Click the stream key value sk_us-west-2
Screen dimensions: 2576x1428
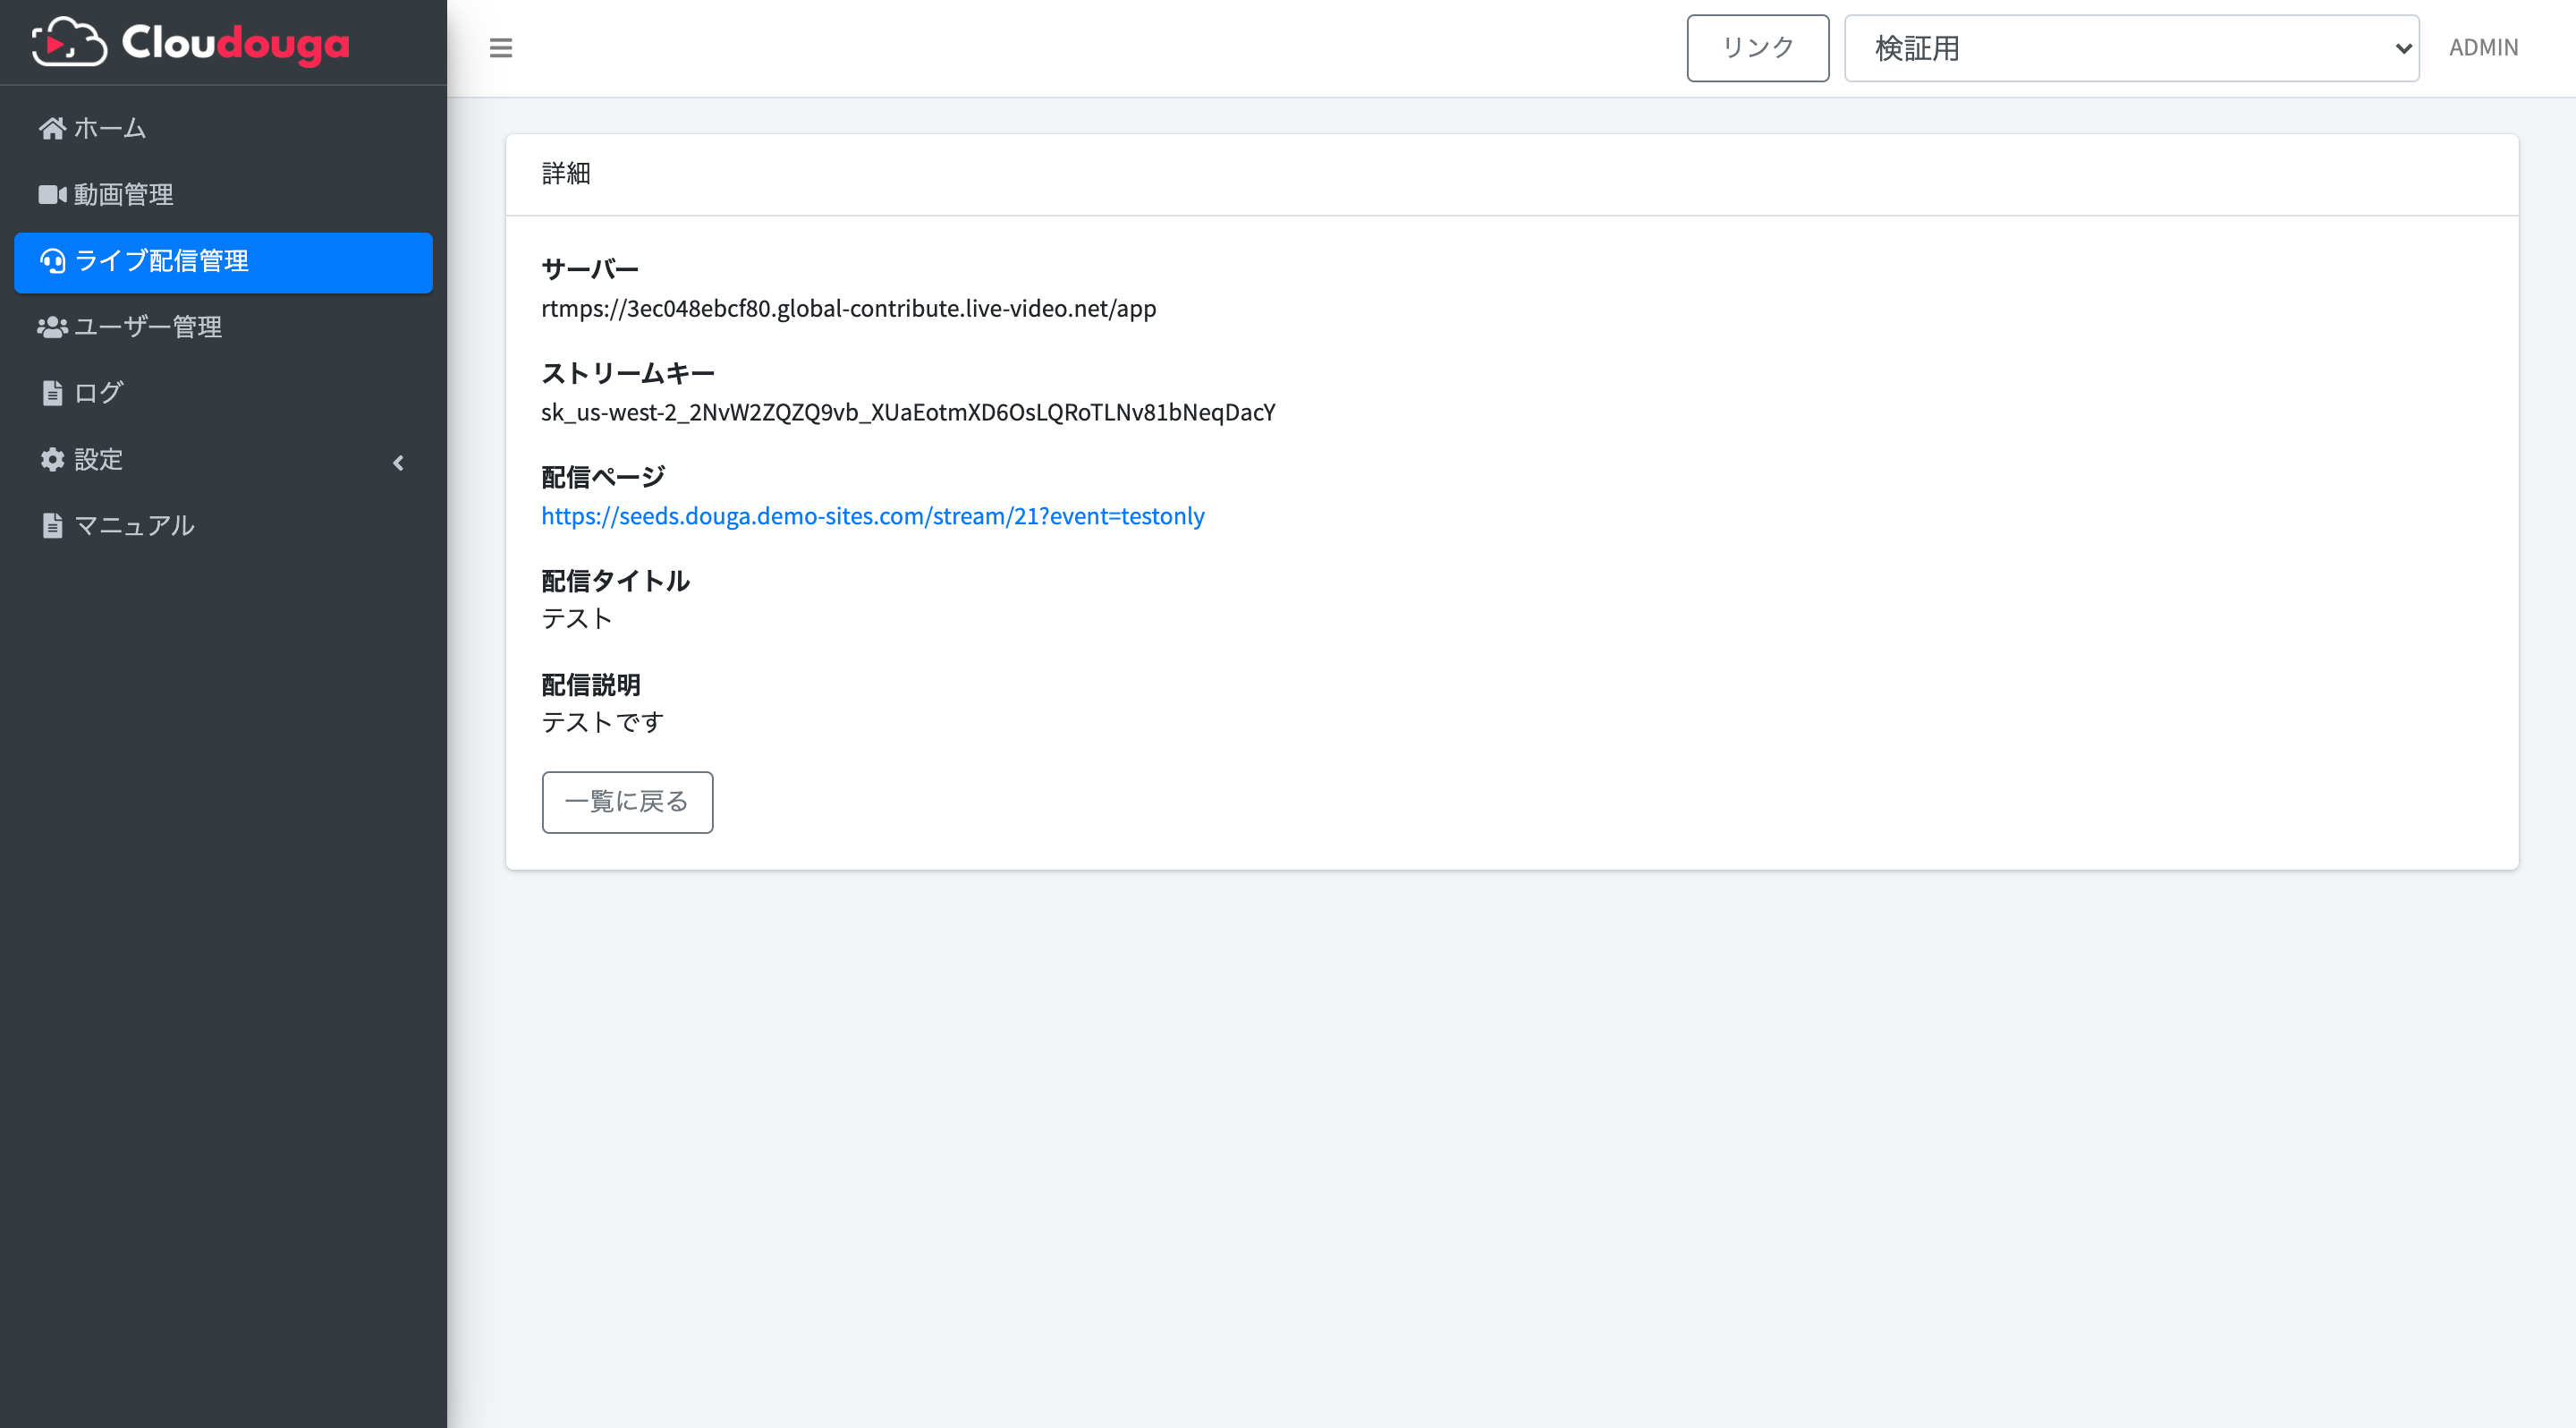[x=908, y=413]
